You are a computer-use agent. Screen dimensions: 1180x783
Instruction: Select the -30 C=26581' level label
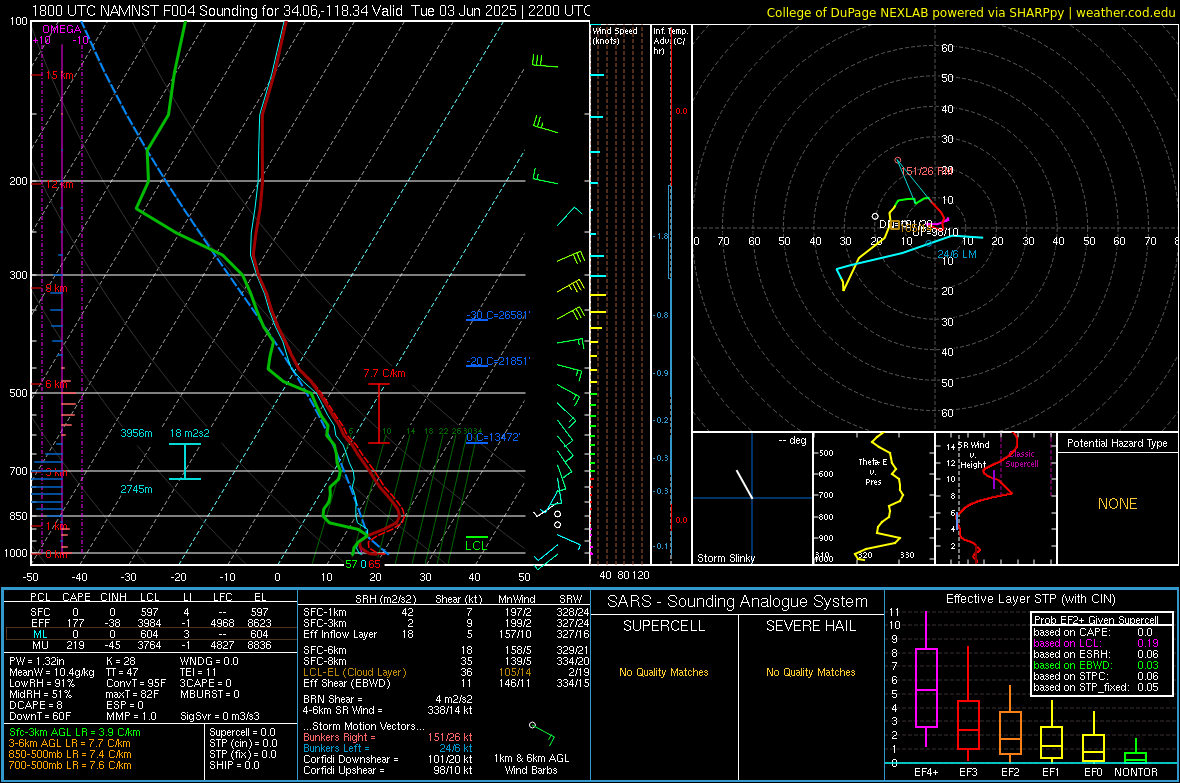(498, 315)
